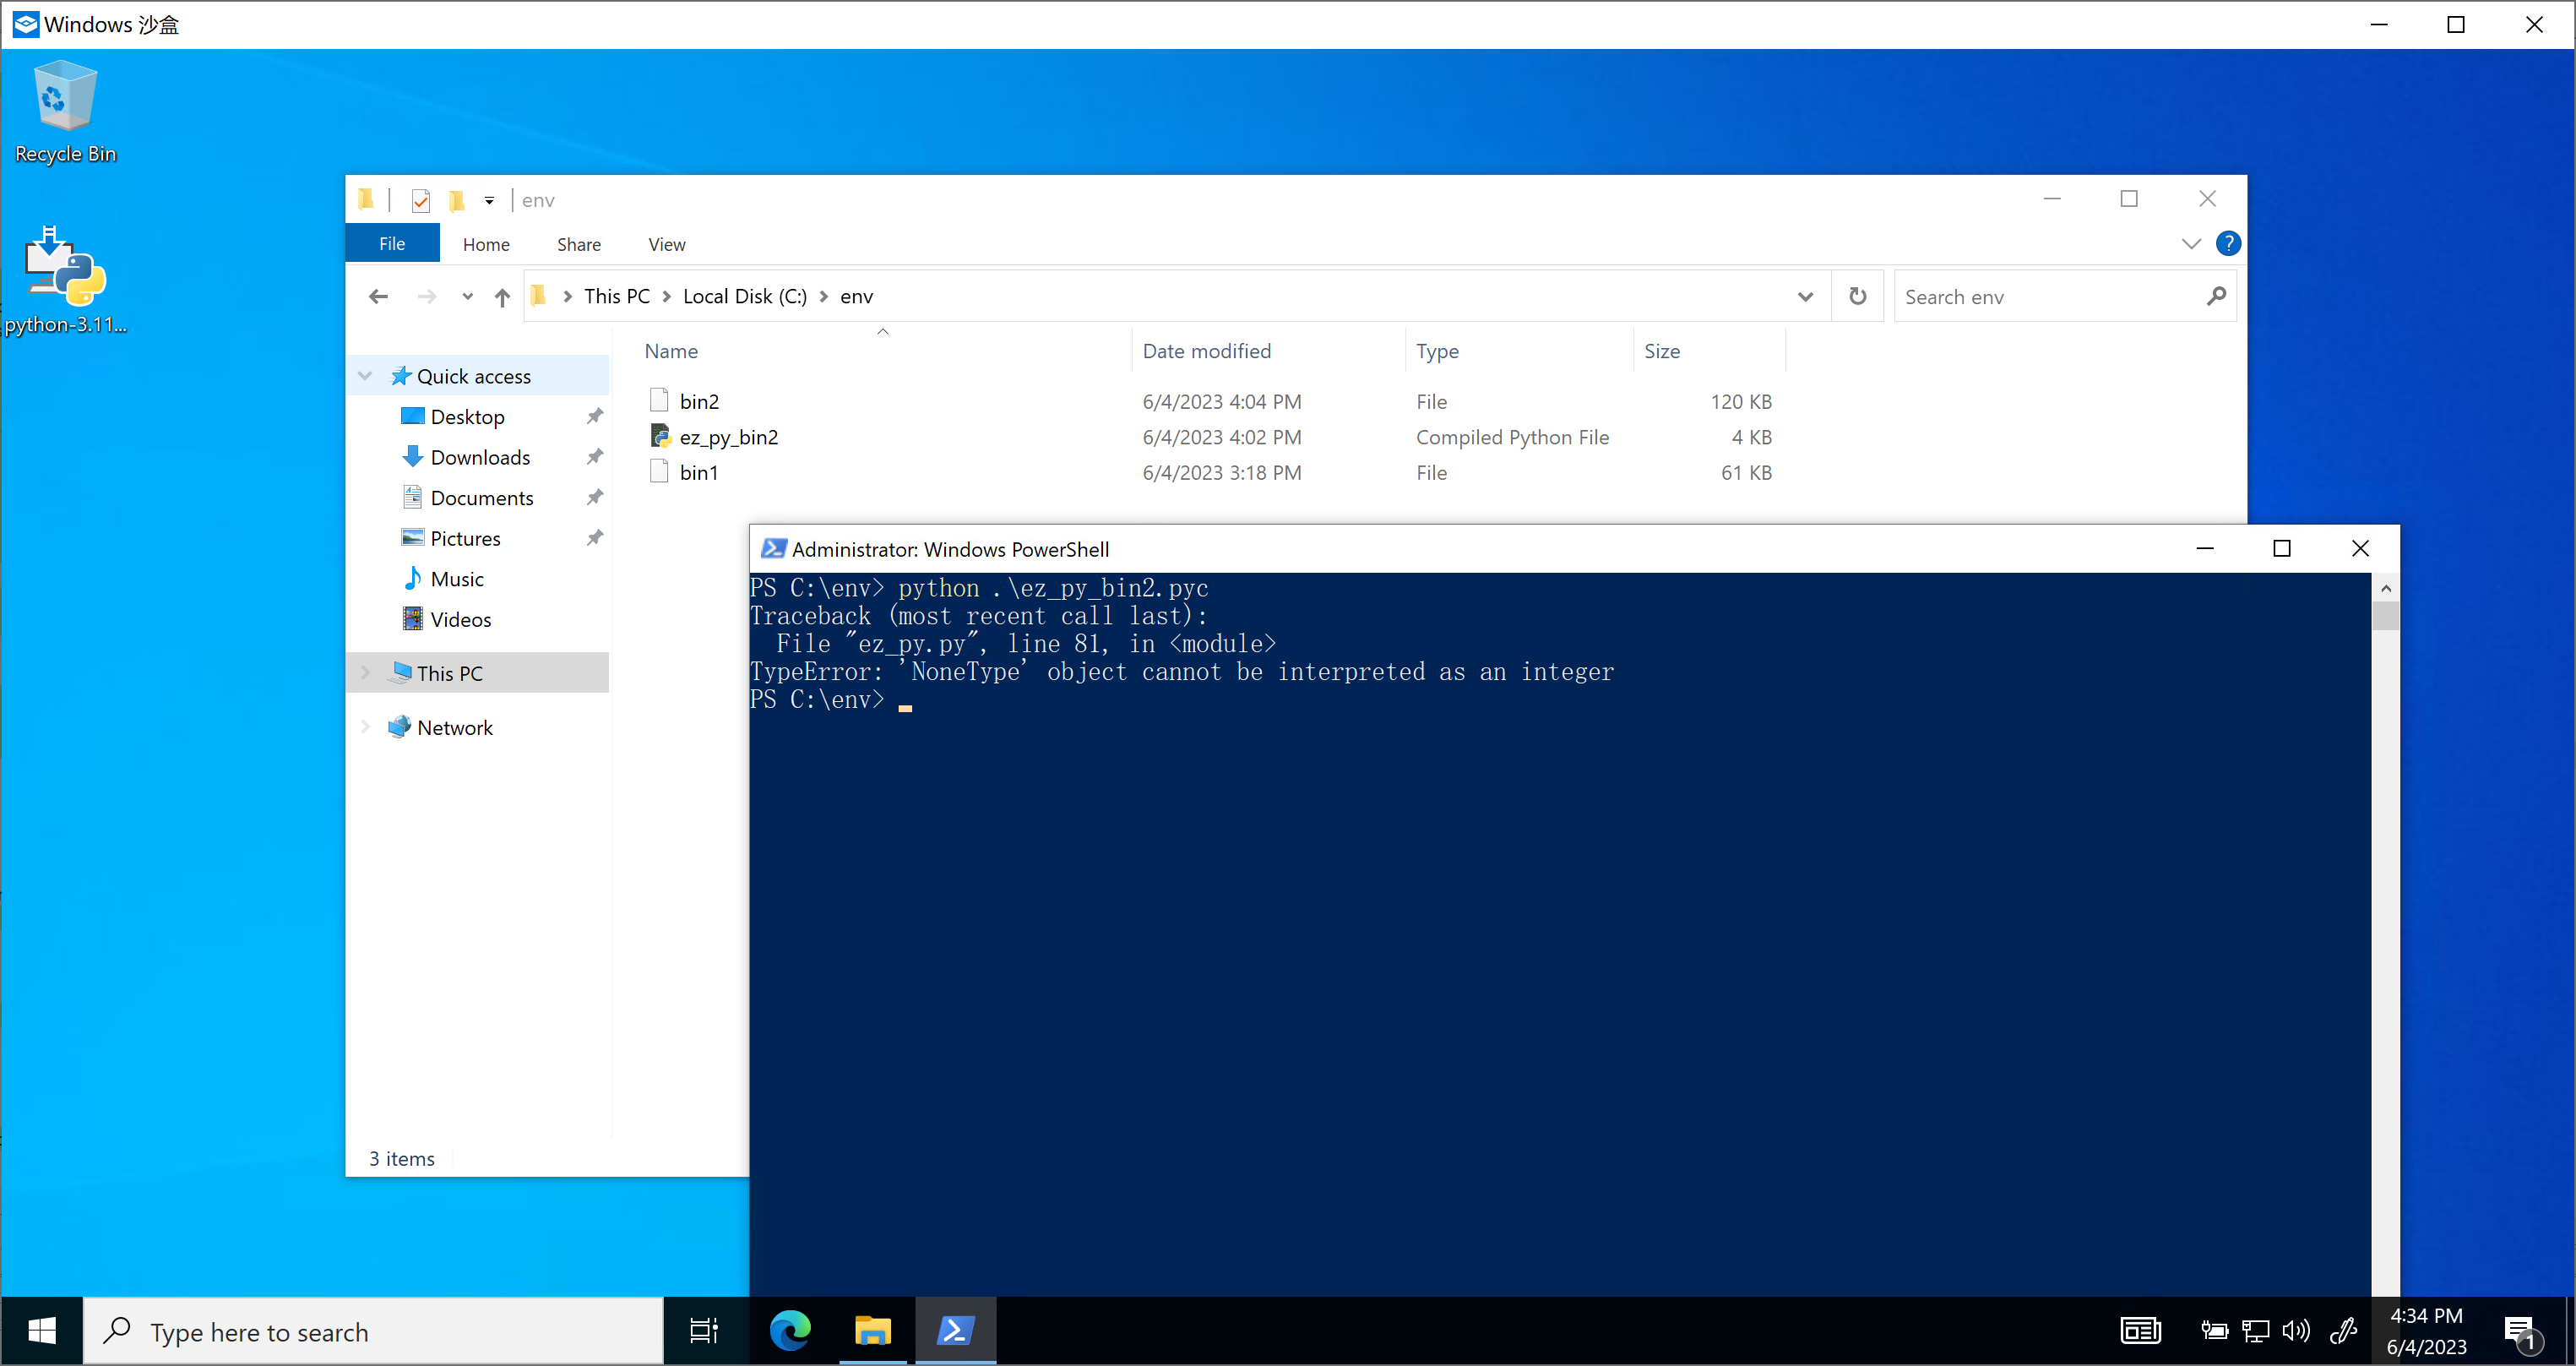Switch to File Explorer taskbar button
This screenshot has width=2576, height=1366.
(x=872, y=1331)
